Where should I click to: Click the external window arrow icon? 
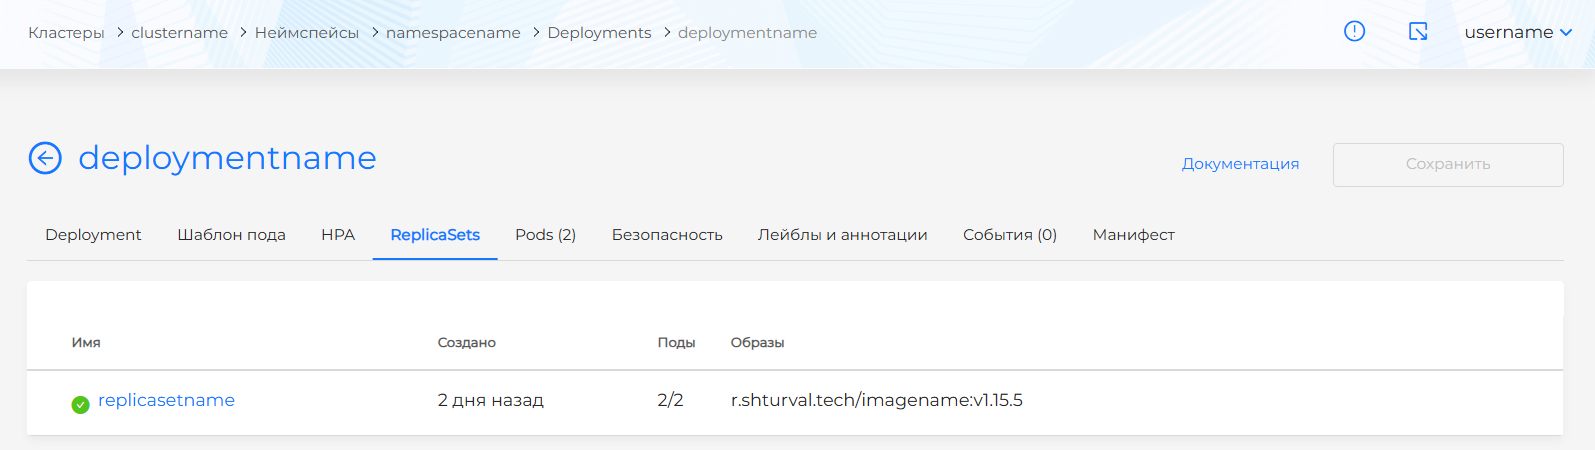1418,32
